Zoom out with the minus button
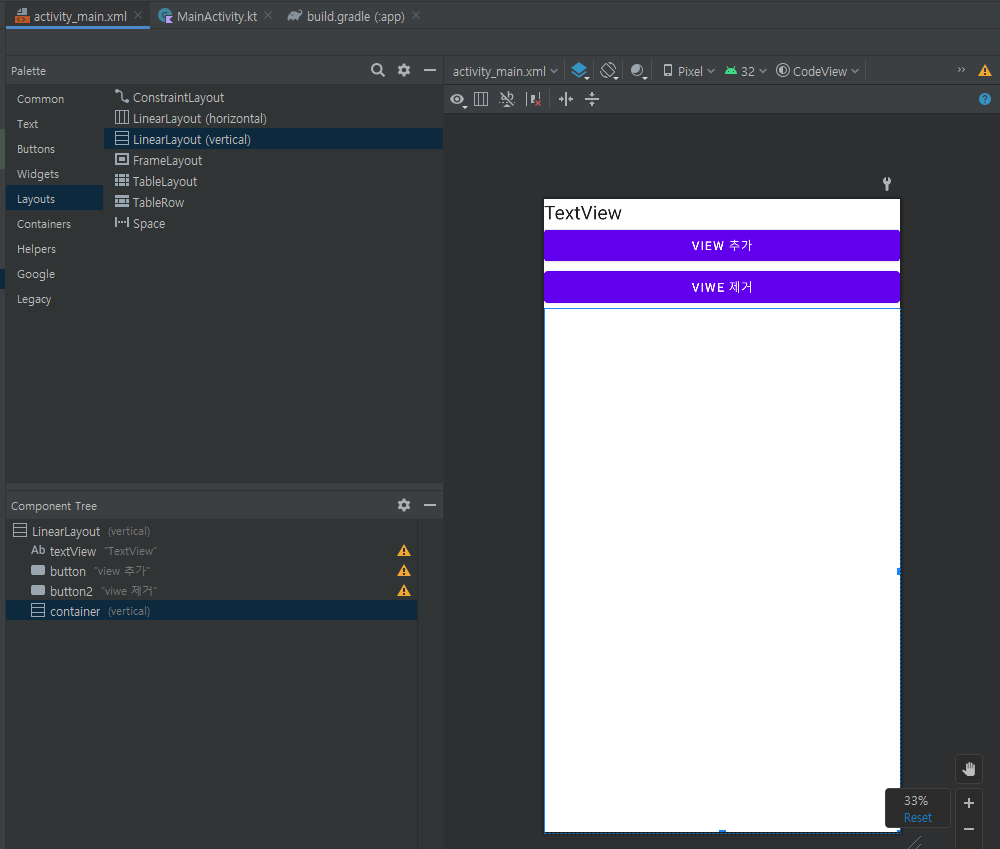Image resolution: width=1000 pixels, height=849 pixels. pos(969,829)
